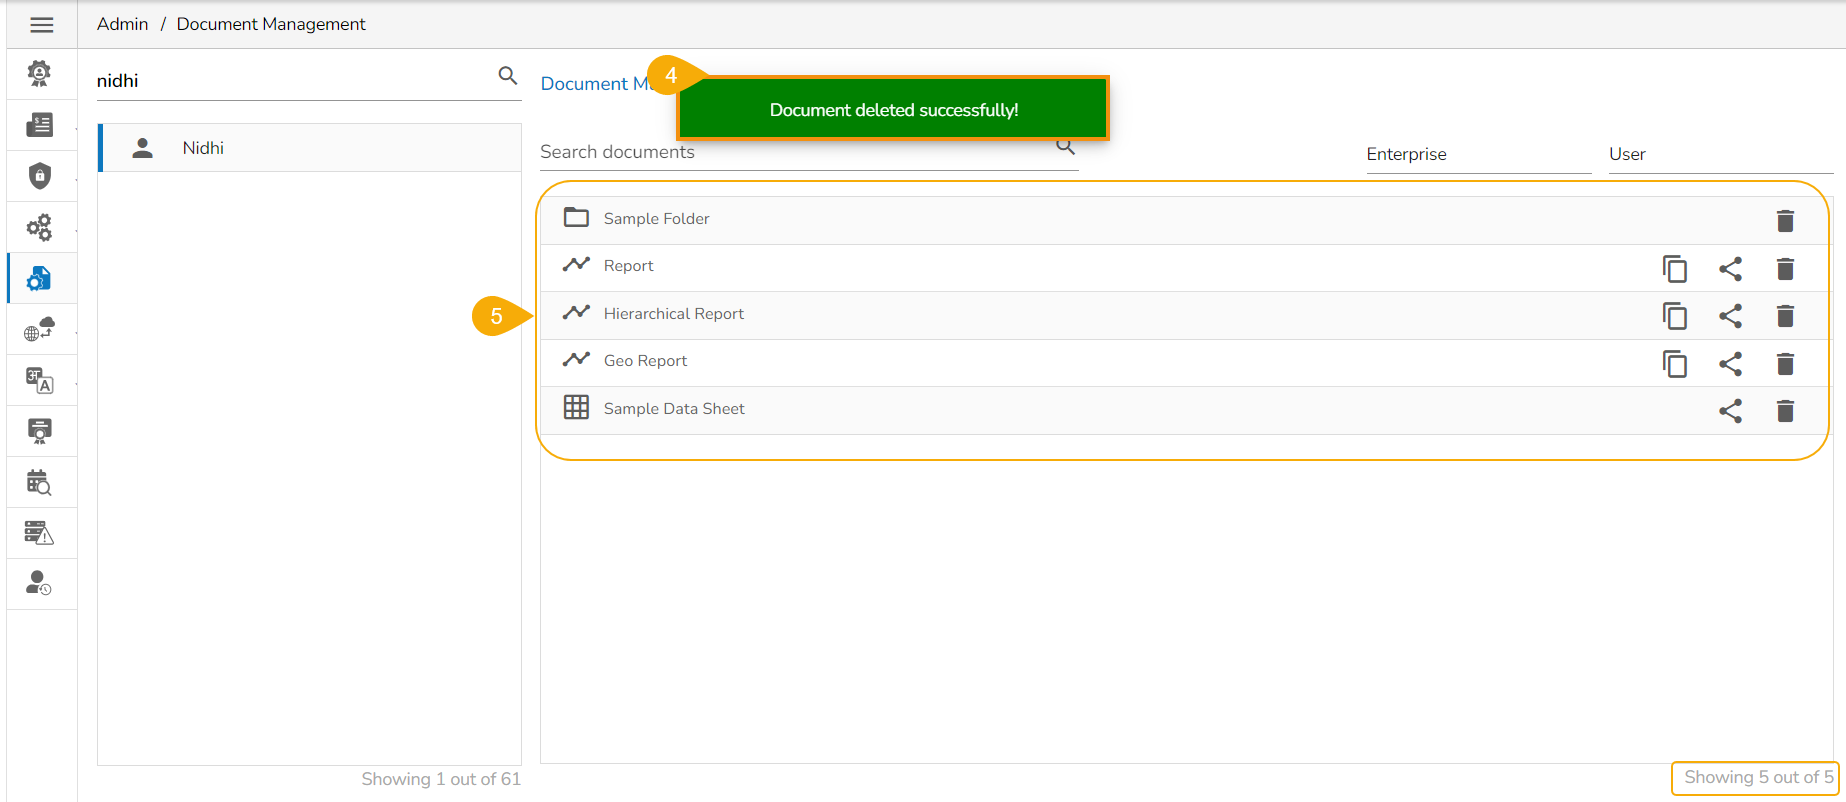Open the billing document sidebar icon
This screenshot has height=802, width=1846.
point(39,125)
